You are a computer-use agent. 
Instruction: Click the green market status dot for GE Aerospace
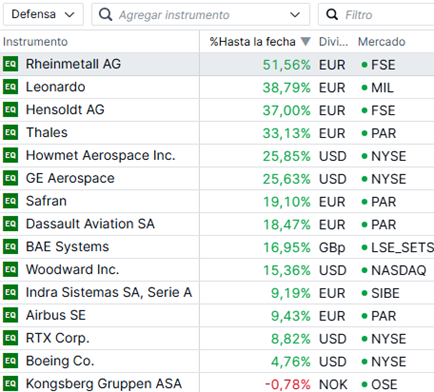click(x=364, y=179)
